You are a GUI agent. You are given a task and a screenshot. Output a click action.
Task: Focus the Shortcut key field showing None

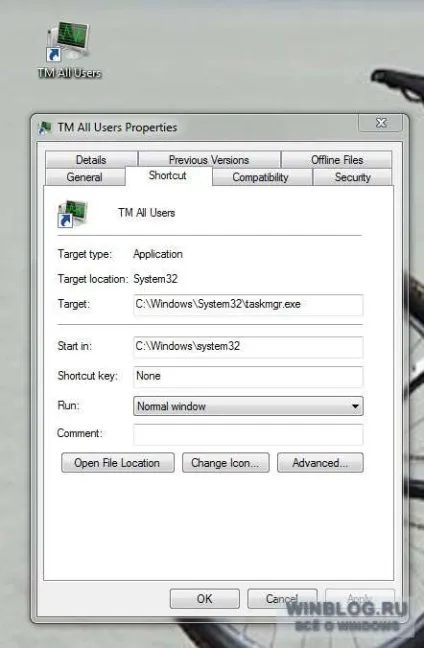coord(248,376)
